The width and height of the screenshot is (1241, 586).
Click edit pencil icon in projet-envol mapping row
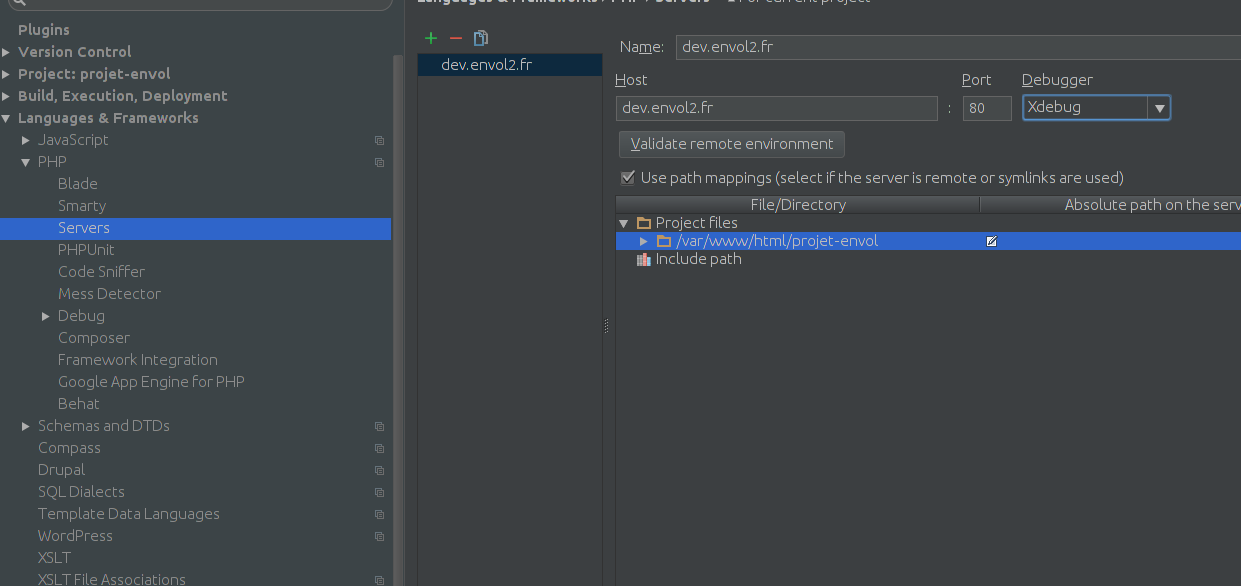(x=991, y=241)
